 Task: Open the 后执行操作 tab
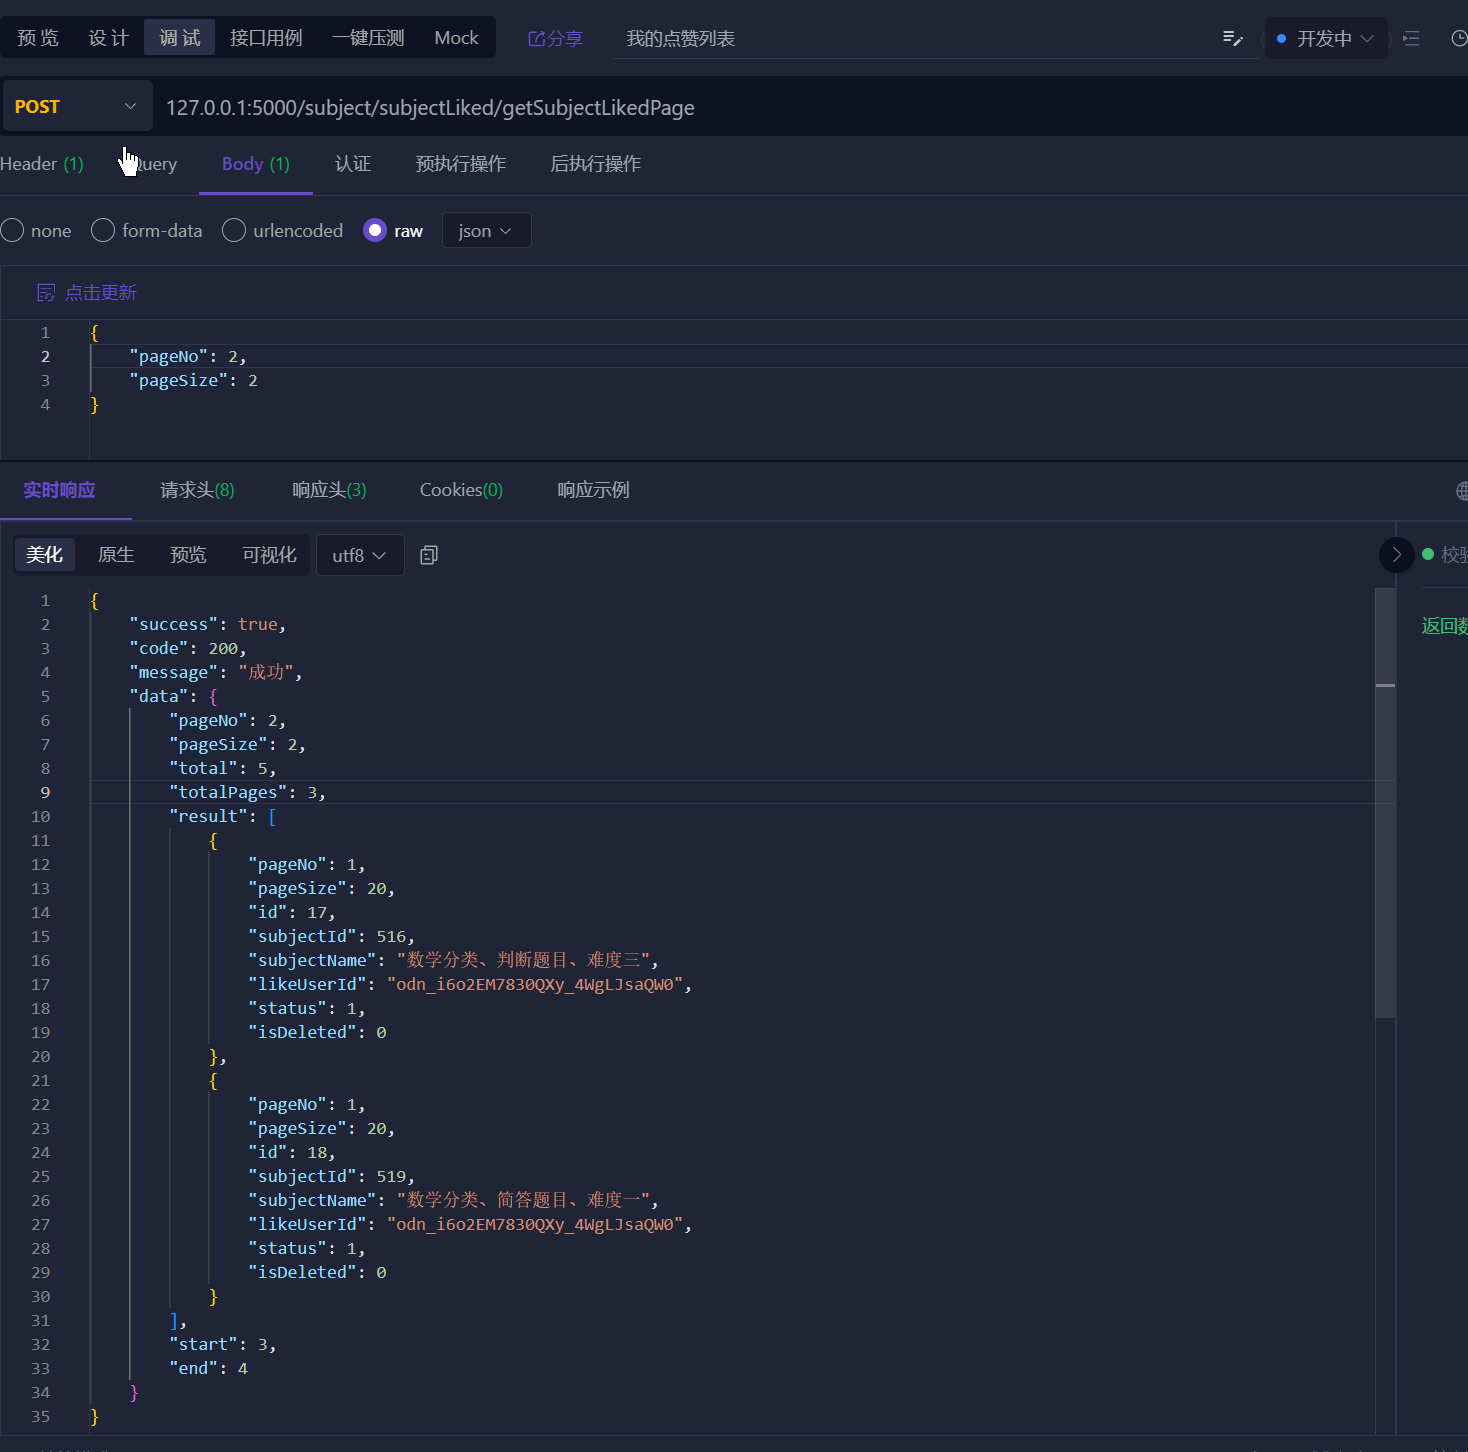pos(596,164)
